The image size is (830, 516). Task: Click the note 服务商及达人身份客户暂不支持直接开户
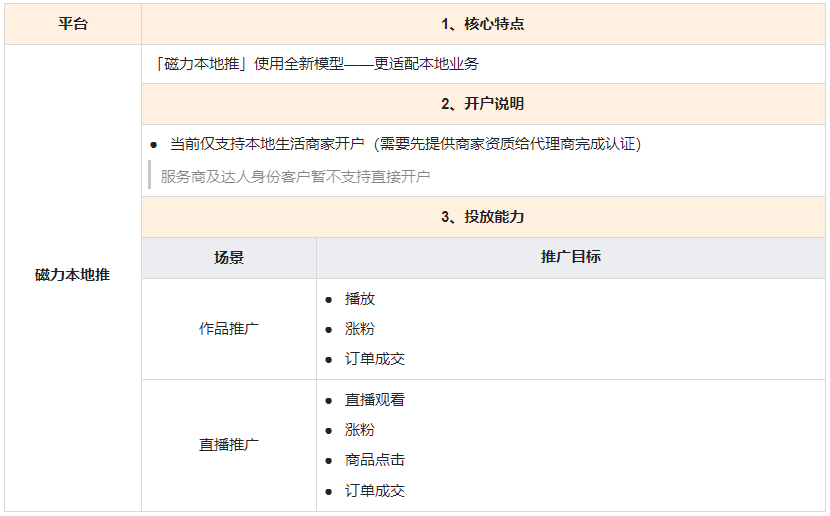point(295,176)
